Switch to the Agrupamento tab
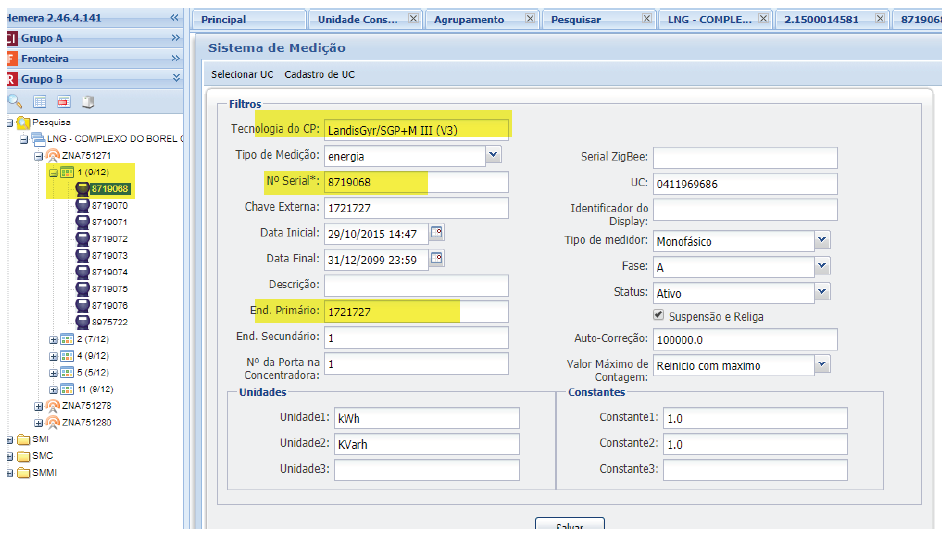This screenshot has width=942, height=534. (x=468, y=19)
